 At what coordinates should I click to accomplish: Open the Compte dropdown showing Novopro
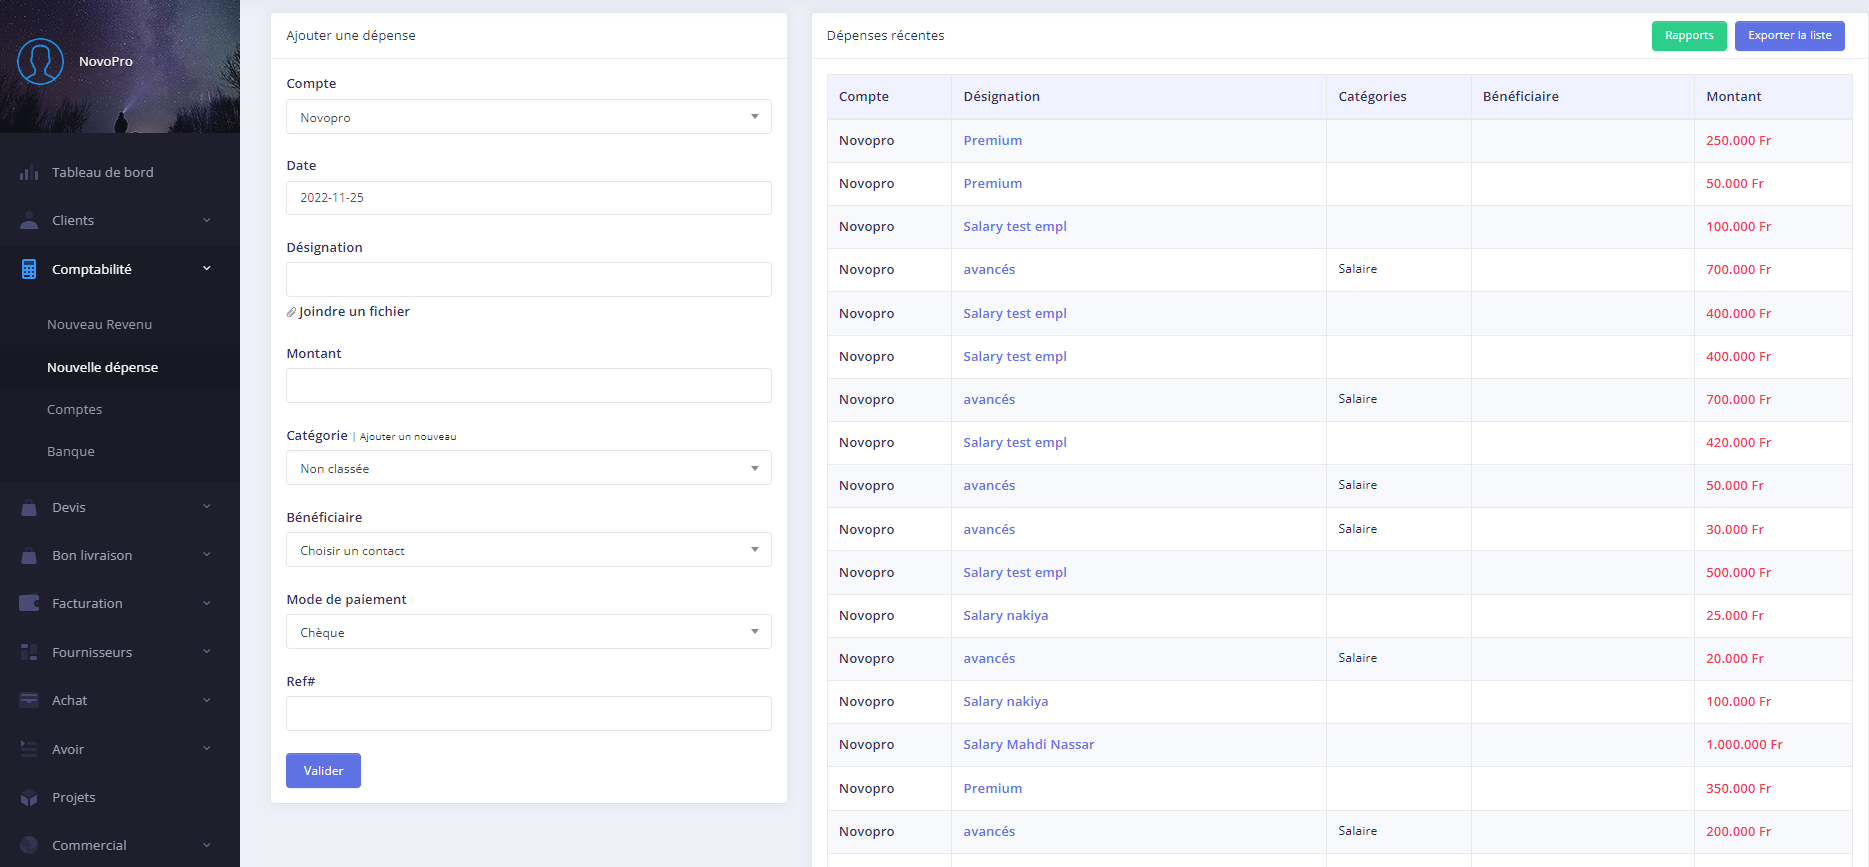(528, 117)
